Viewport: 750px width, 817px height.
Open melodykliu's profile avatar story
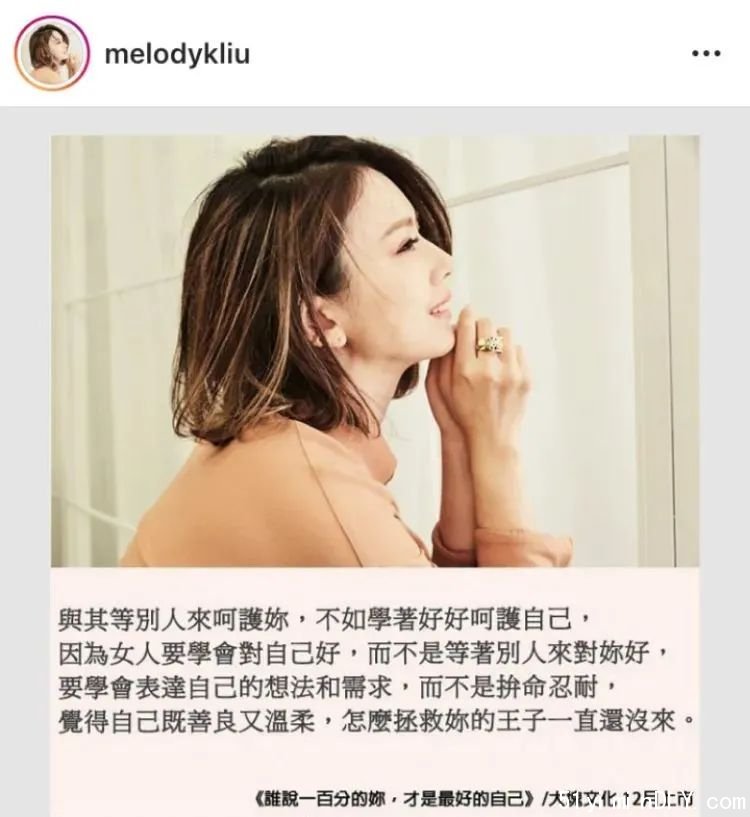(x=52, y=53)
